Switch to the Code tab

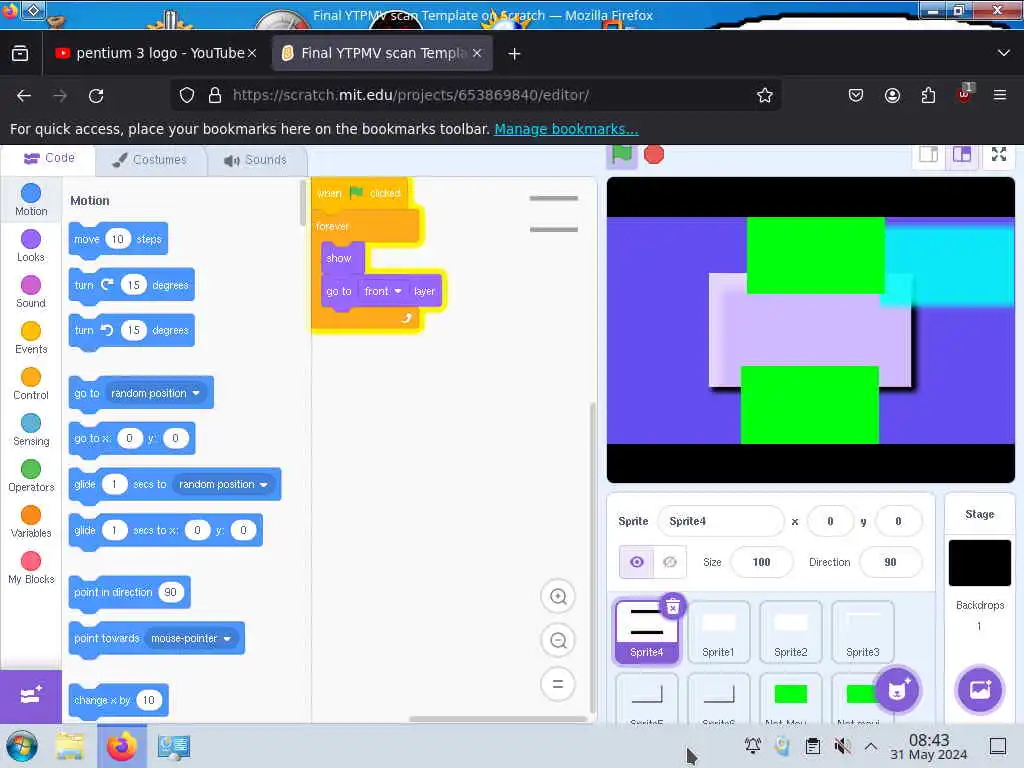tap(50, 159)
